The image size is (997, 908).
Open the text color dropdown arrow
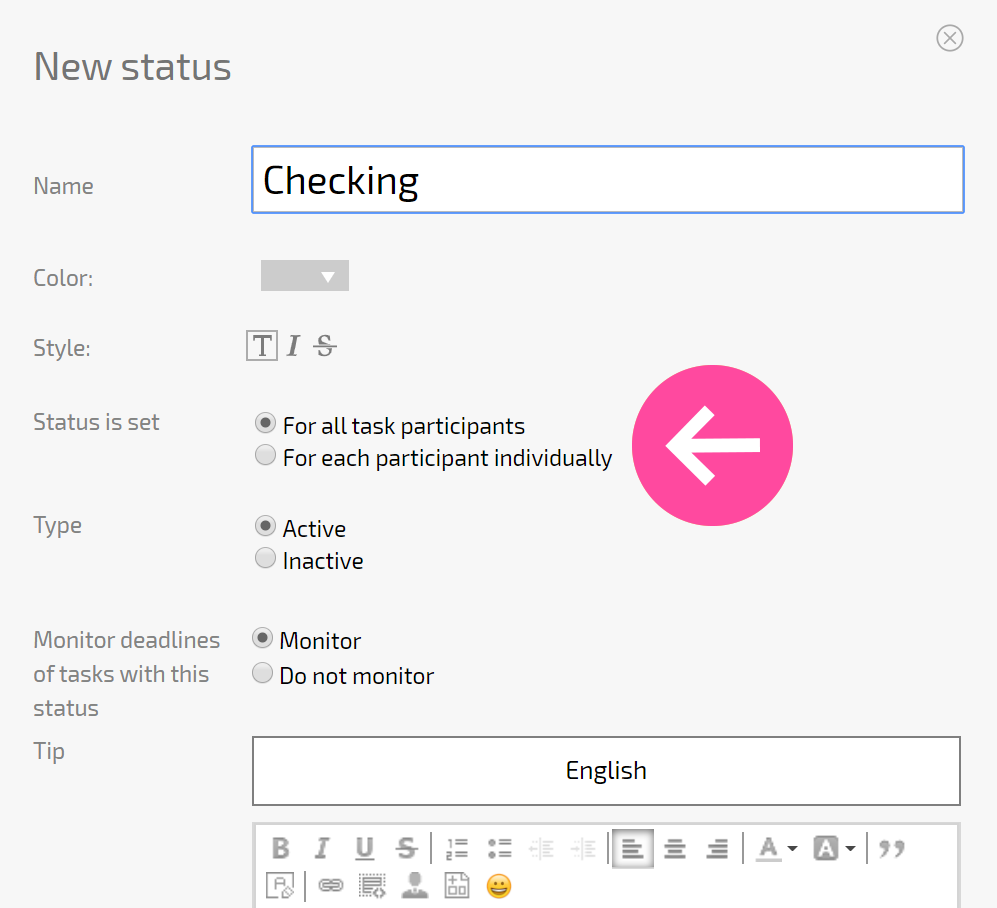[x=792, y=848]
